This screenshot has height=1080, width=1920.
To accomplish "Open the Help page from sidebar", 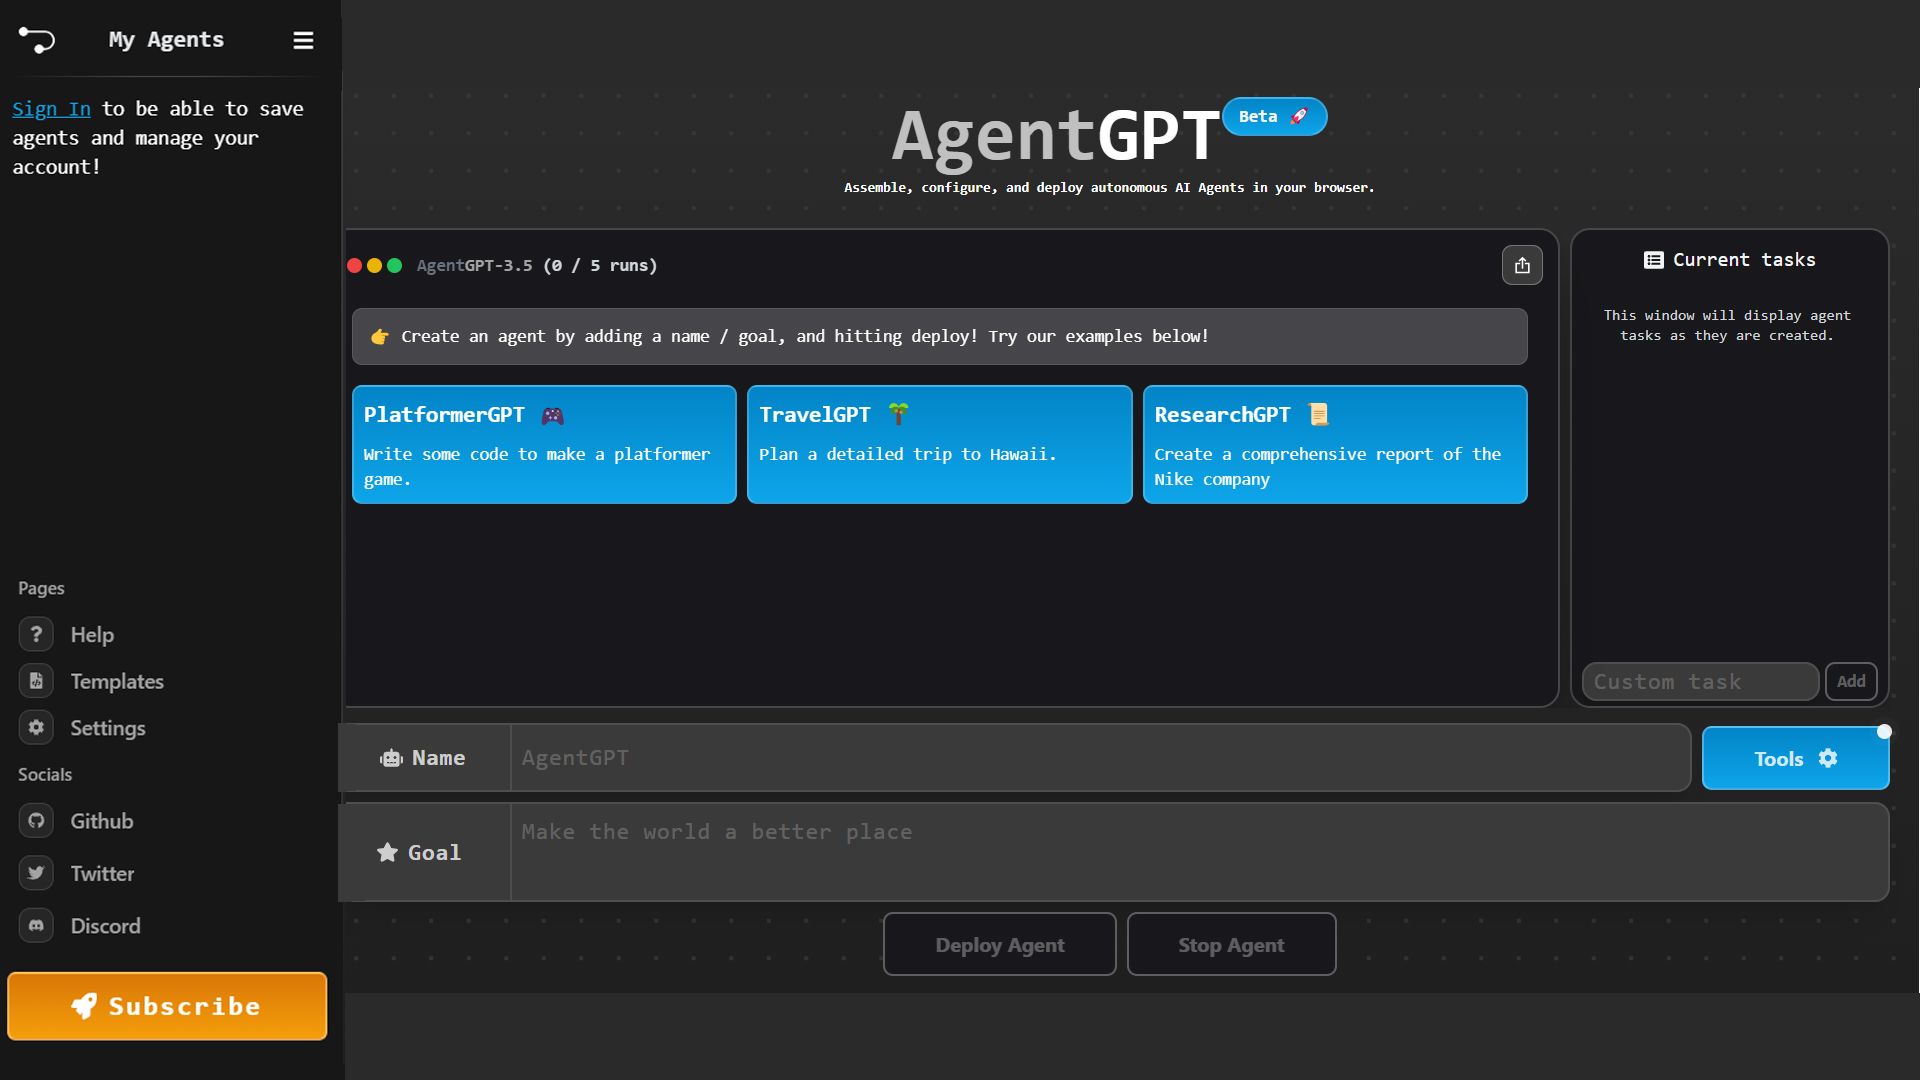I will click(36, 634).
